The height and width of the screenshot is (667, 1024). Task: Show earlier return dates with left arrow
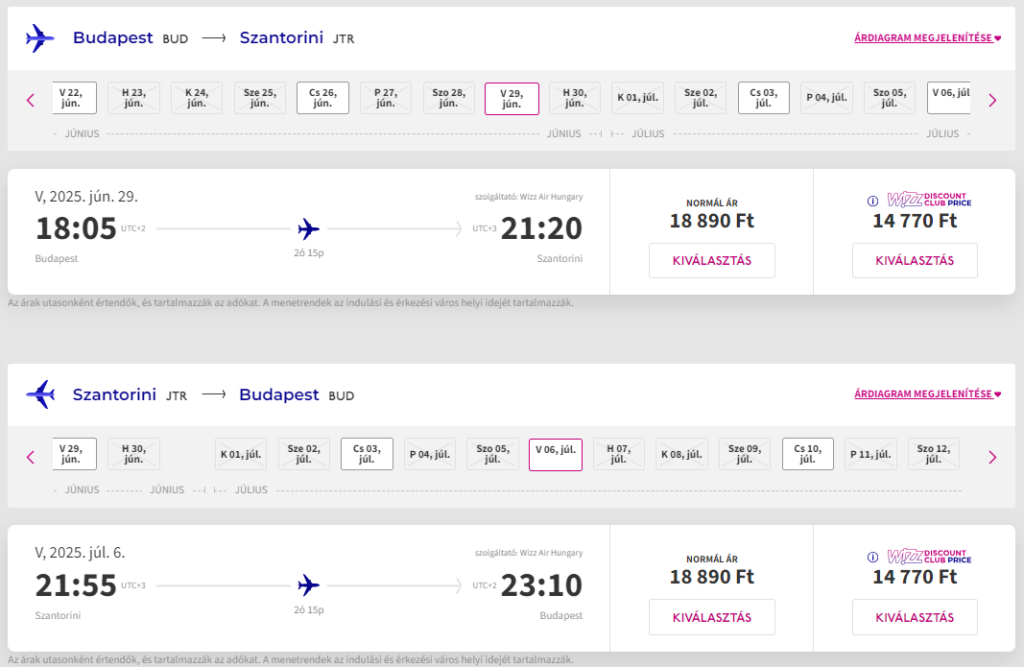tap(30, 457)
